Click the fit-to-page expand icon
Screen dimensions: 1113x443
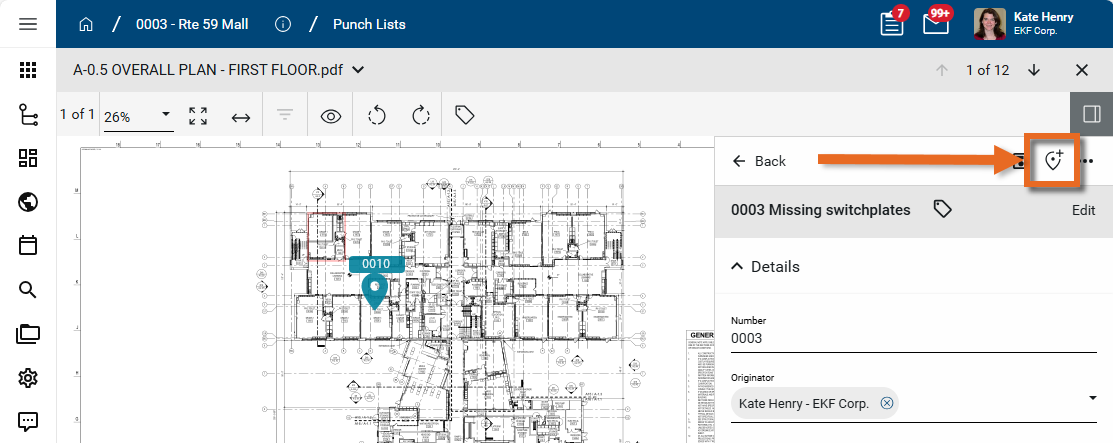198,116
